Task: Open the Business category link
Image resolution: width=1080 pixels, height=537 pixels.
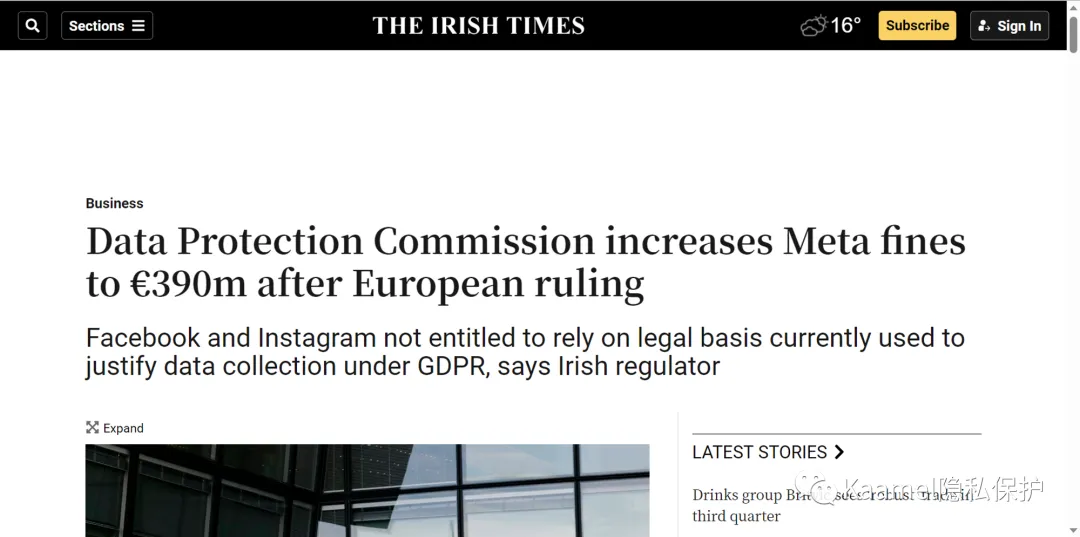Action: 114,203
